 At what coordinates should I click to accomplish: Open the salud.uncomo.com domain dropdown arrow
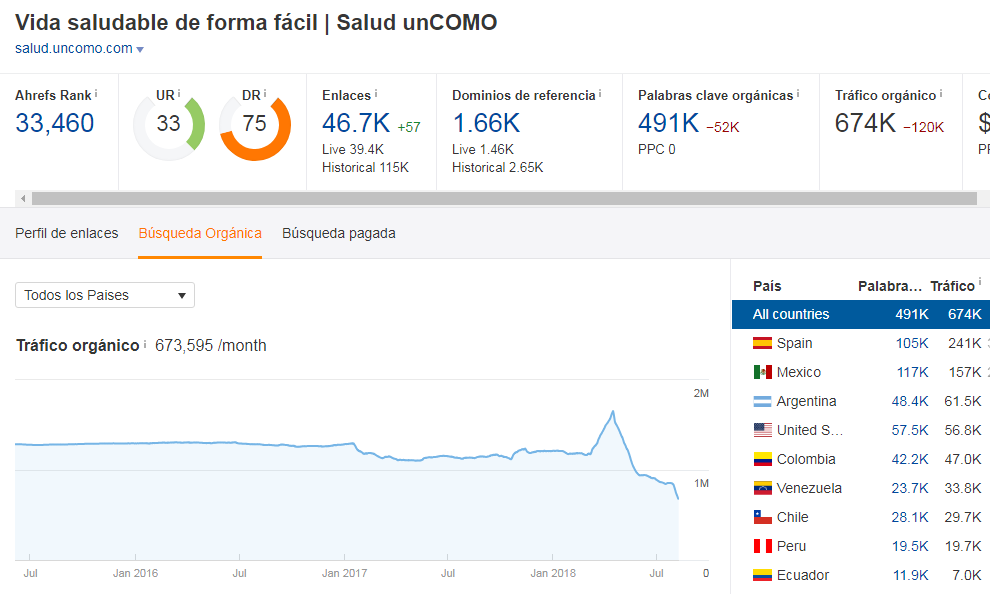click(140, 49)
